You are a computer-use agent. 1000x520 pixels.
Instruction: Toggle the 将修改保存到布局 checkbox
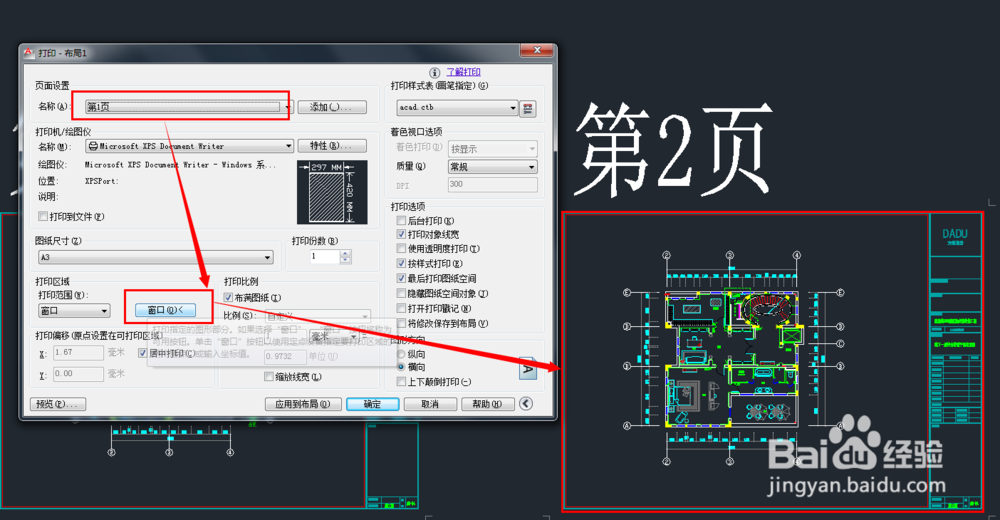coord(401,324)
